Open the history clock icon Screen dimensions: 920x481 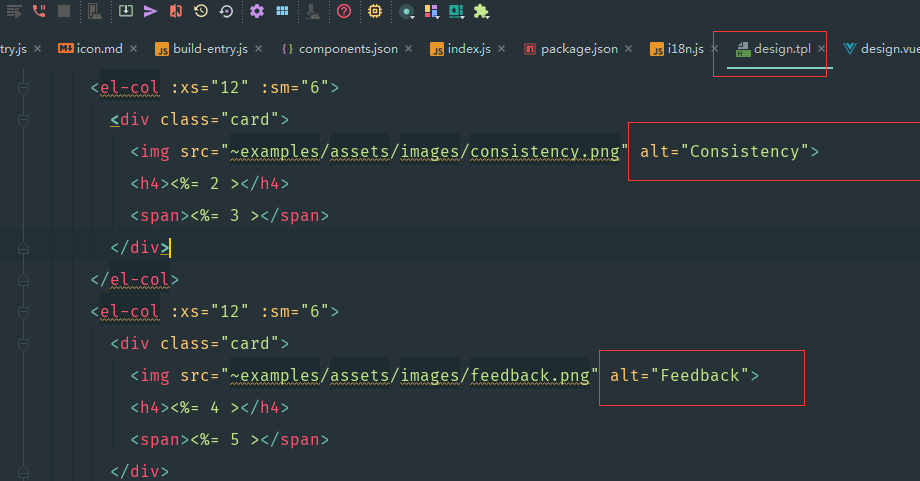click(x=201, y=11)
